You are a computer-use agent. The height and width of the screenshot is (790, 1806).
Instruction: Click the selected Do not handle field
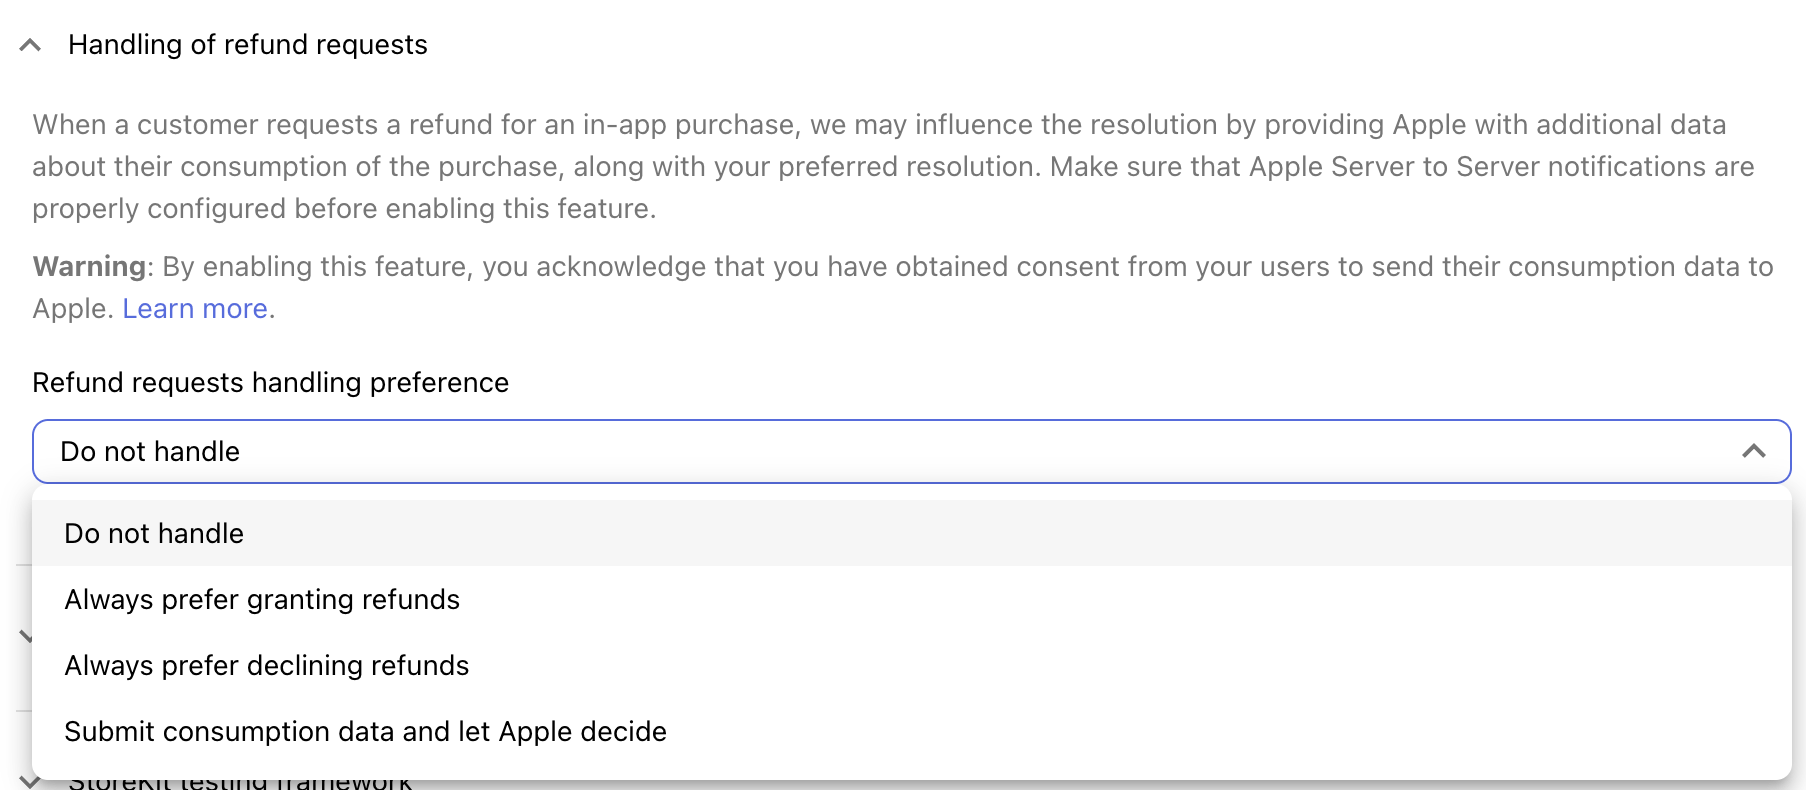point(911,451)
